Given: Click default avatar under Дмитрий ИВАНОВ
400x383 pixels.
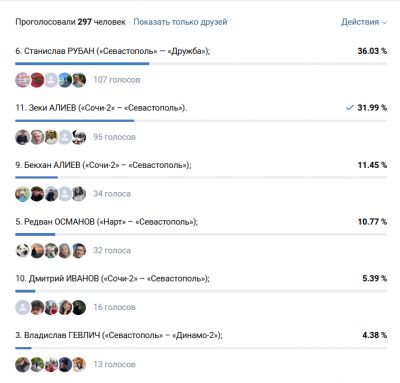Looking at the screenshot, I should coord(23,307).
